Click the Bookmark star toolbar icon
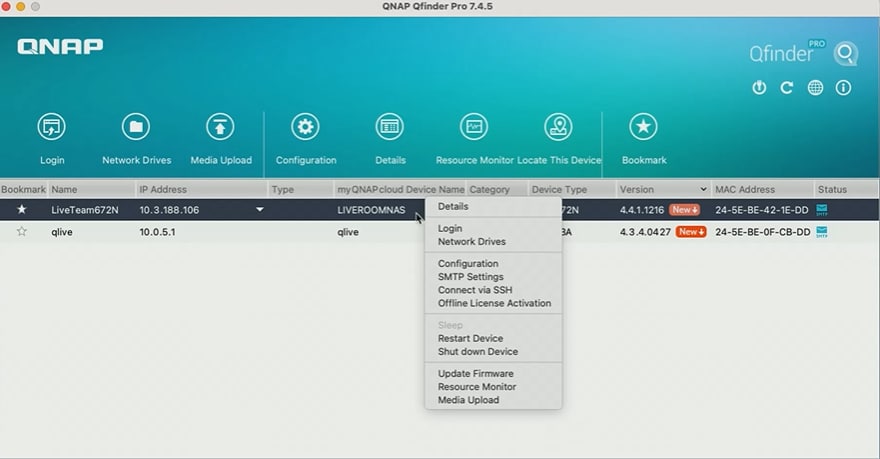 coord(643,127)
